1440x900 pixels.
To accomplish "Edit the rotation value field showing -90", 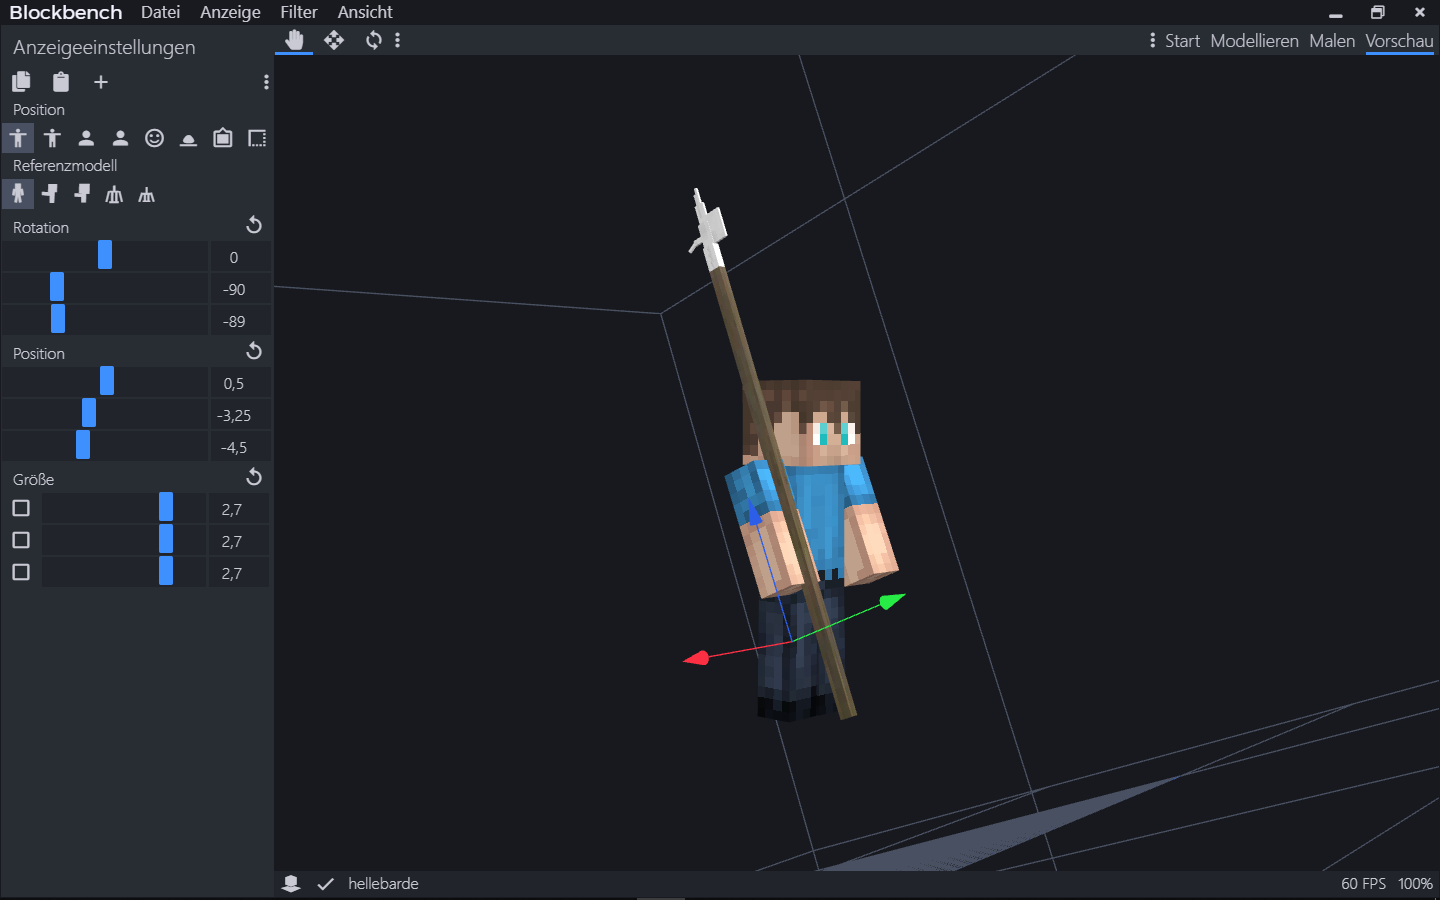I will [240, 289].
